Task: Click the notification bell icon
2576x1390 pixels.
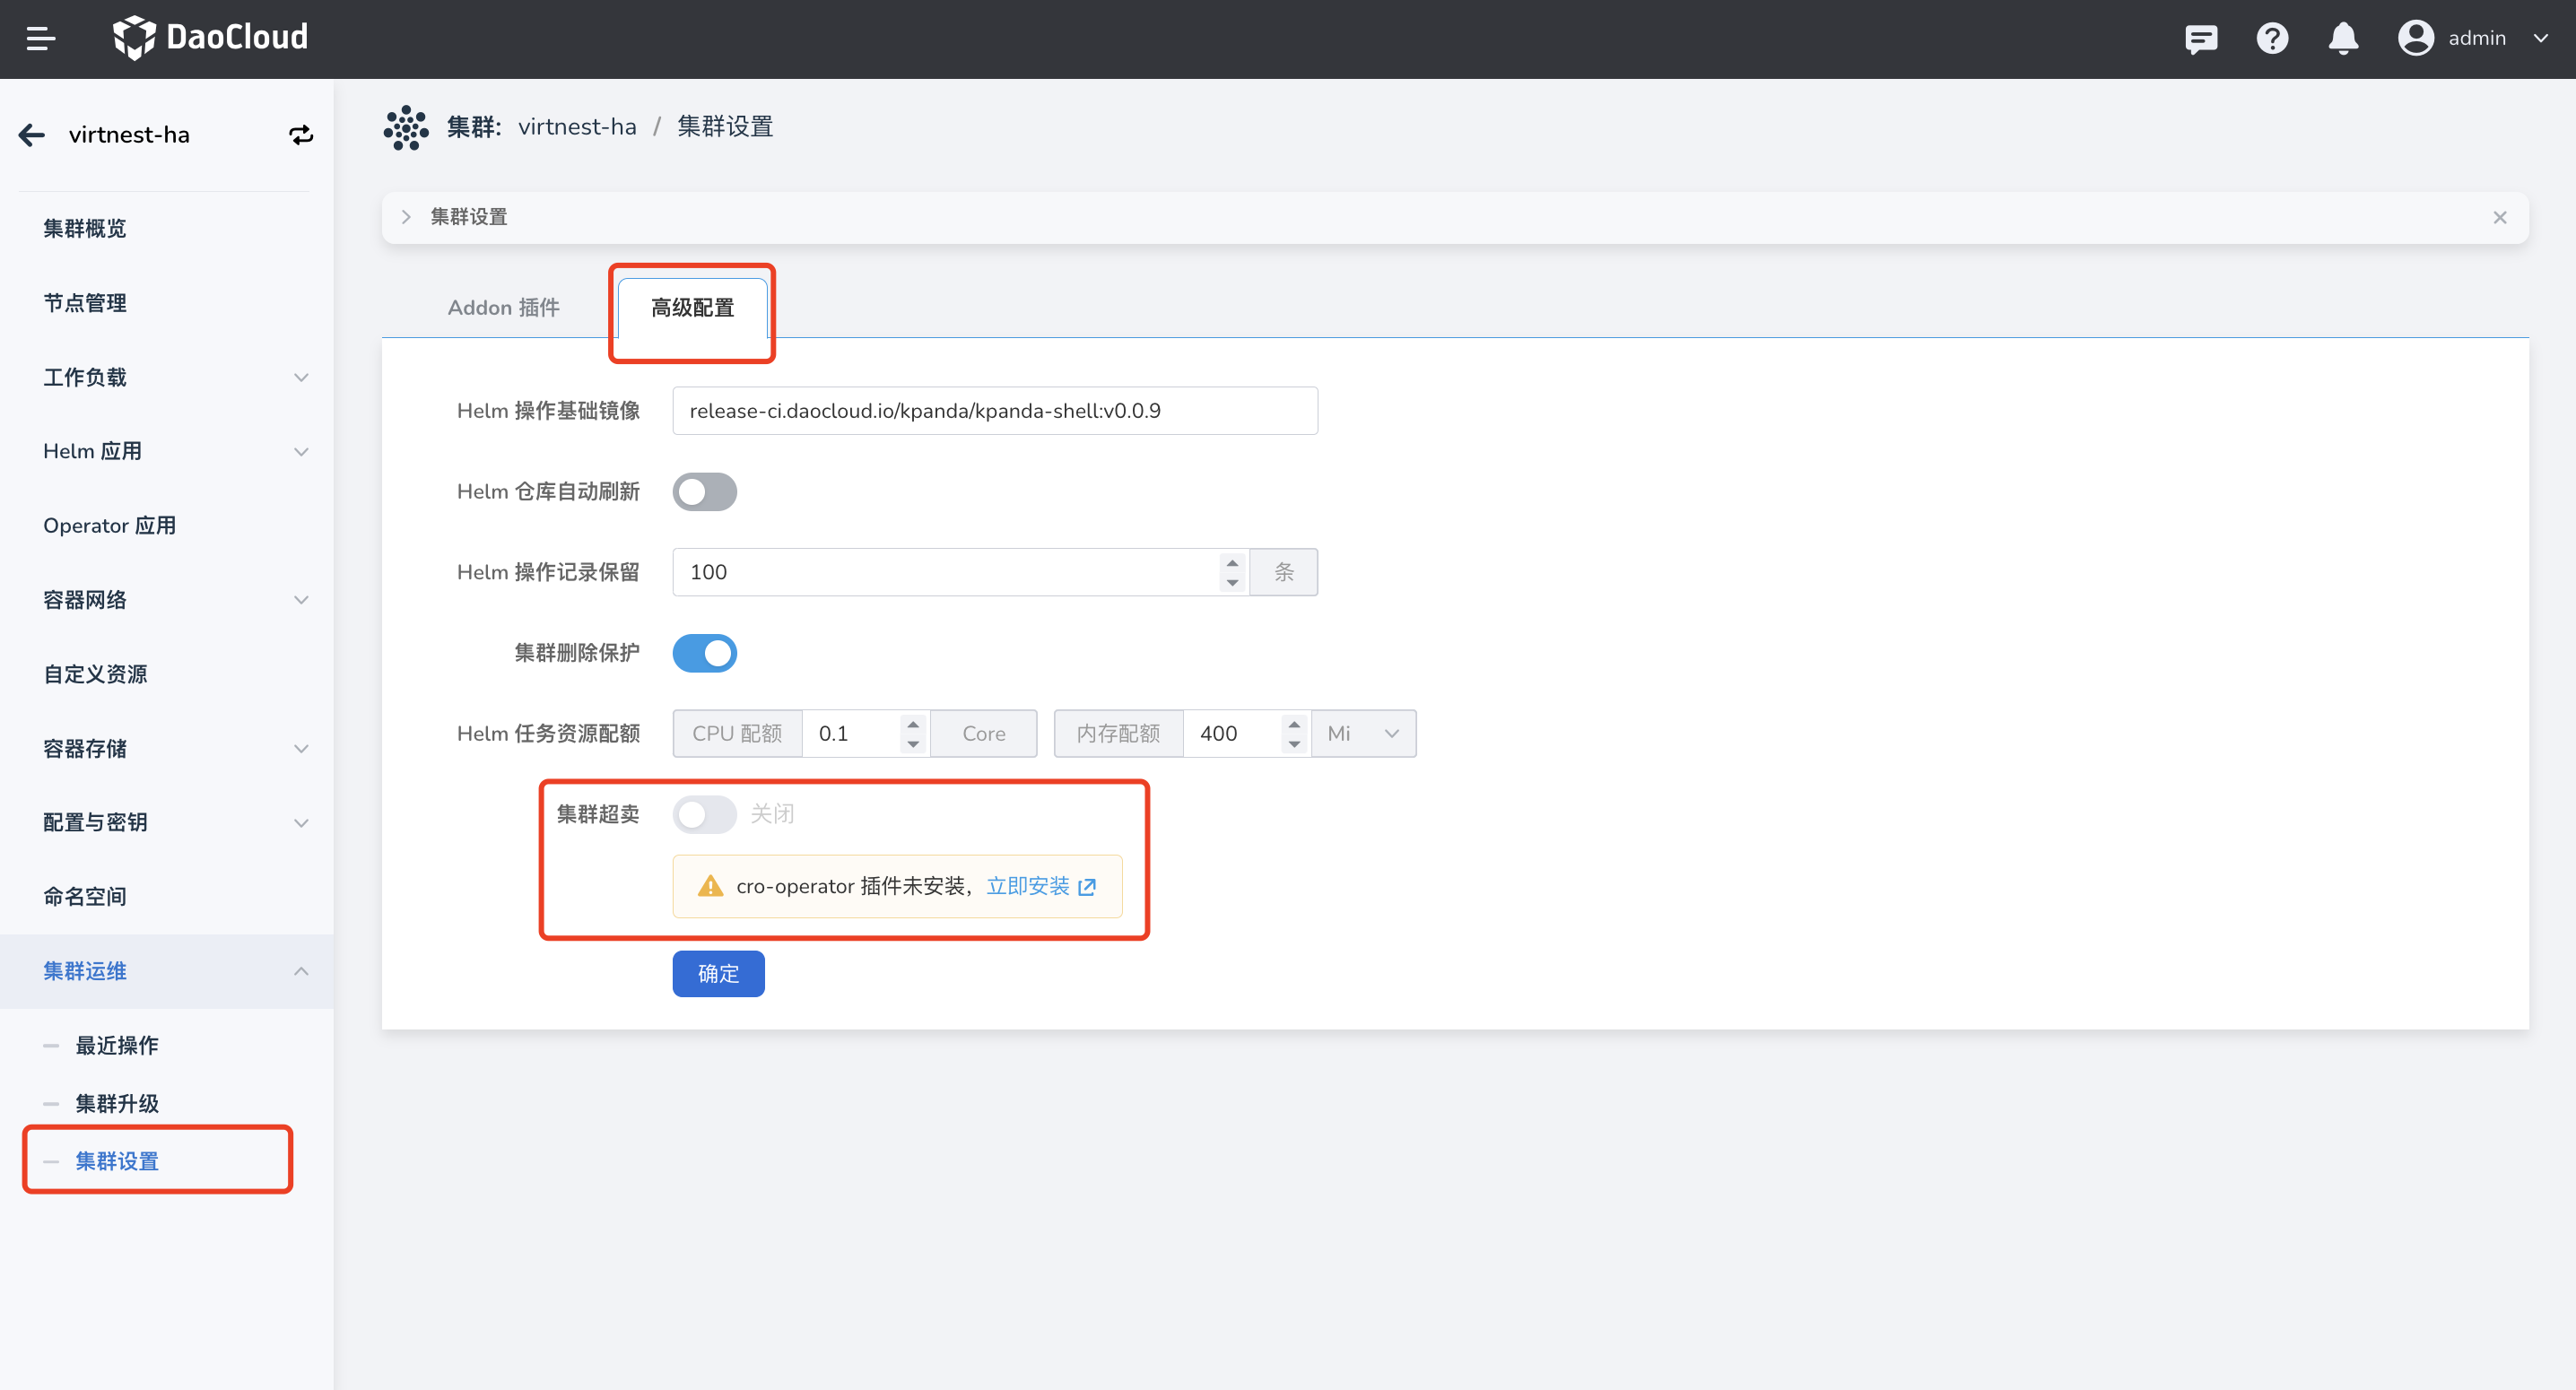Action: tap(2343, 38)
